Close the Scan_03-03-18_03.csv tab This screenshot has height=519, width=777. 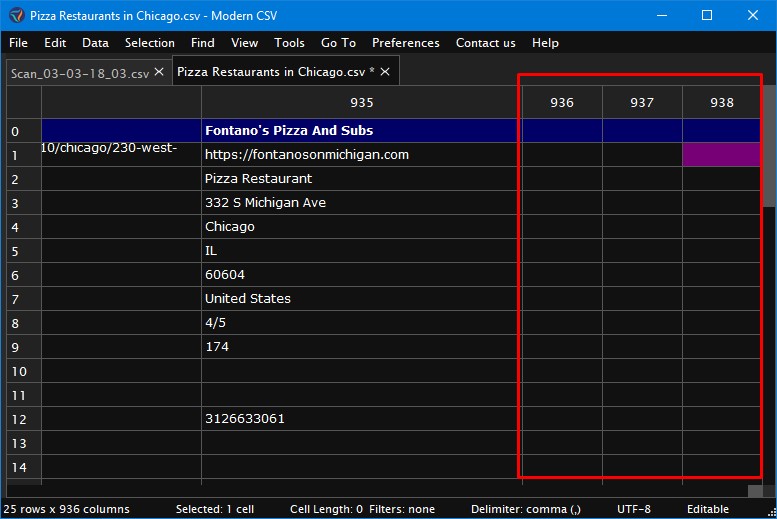(x=159, y=72)
